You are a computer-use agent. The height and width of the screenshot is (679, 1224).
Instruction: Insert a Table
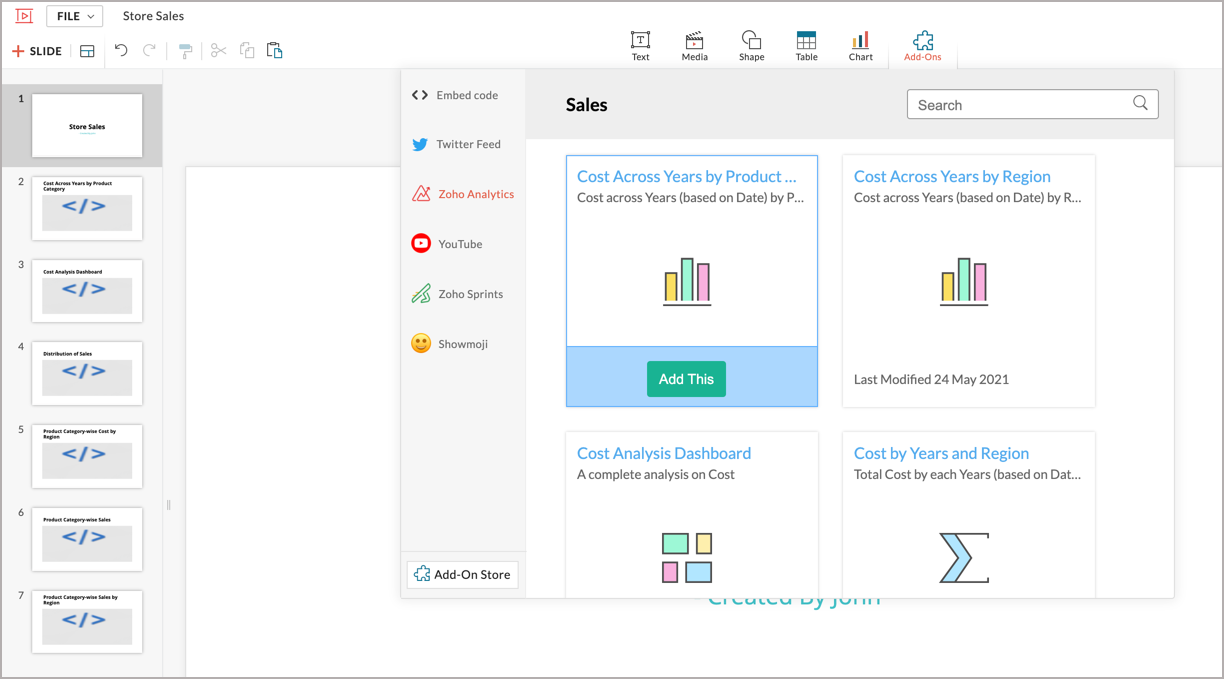[x=807, y=46]
